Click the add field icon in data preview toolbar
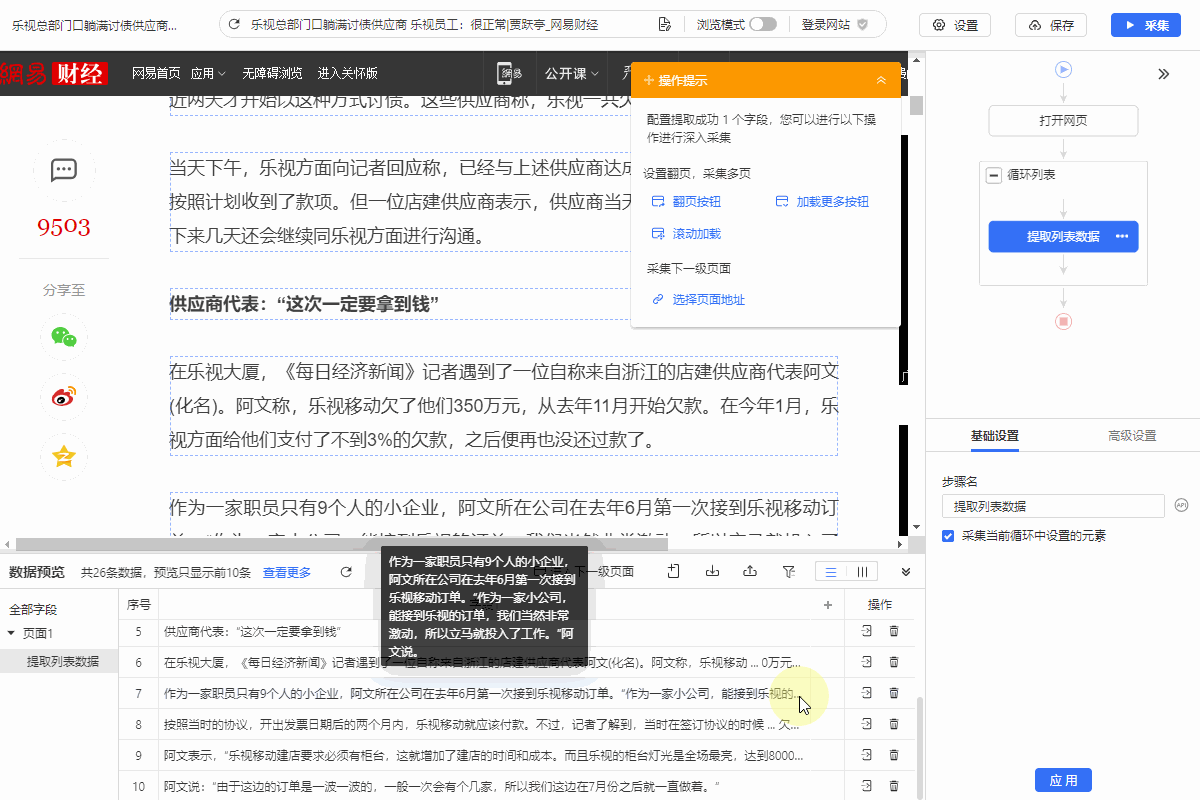Image resolution: width=1200 pixels, height=800 pixels. point(674,572)
